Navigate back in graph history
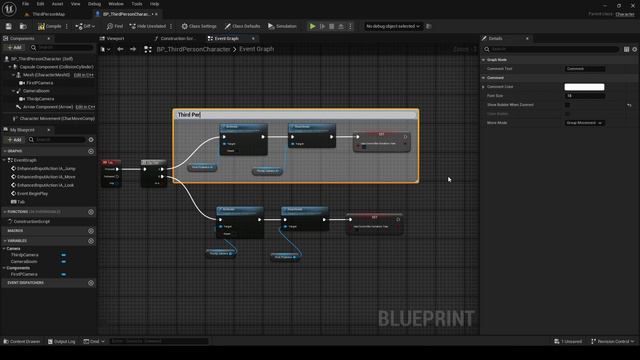The image size is (640, 360). (120, 49)
